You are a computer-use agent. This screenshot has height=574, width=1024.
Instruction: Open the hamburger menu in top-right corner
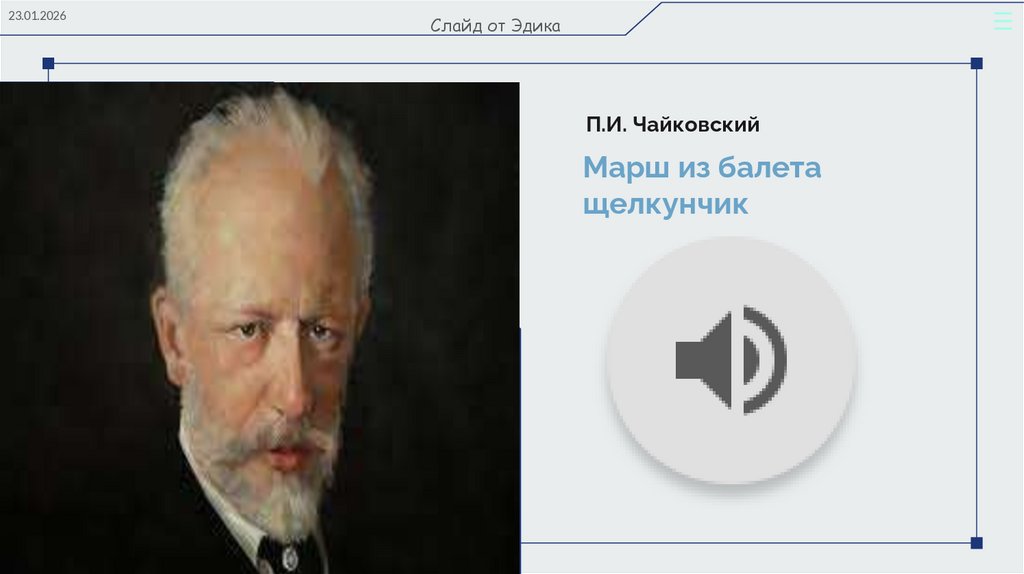tap(1002, 20)
